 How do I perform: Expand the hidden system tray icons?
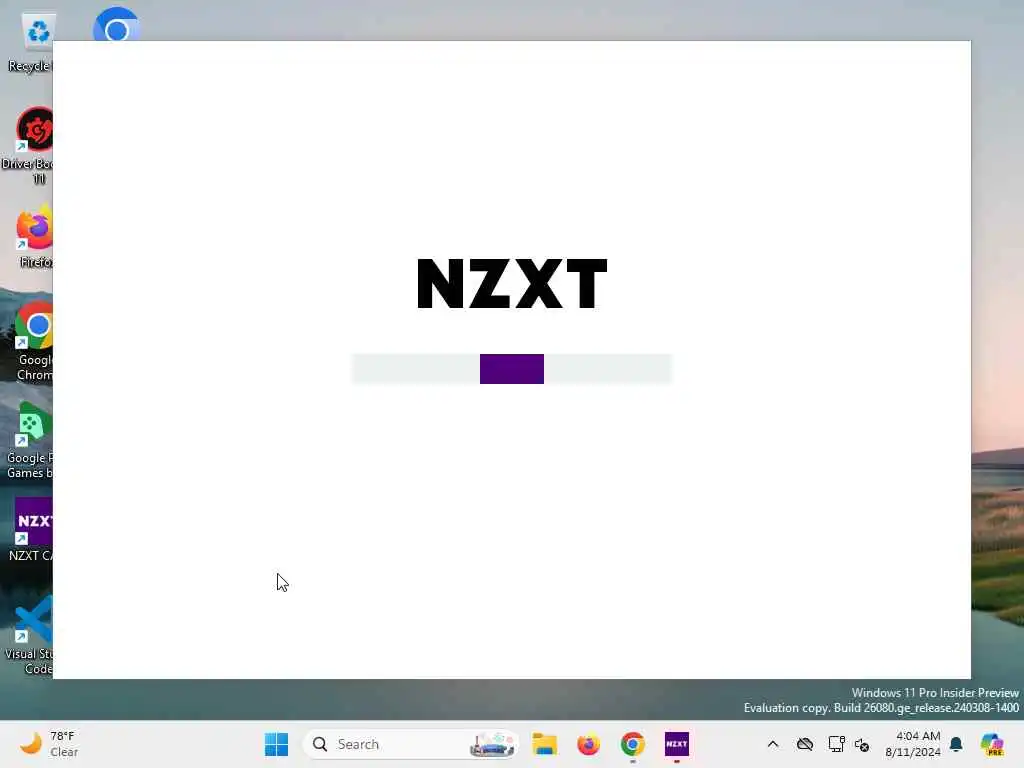click(773, 744)
